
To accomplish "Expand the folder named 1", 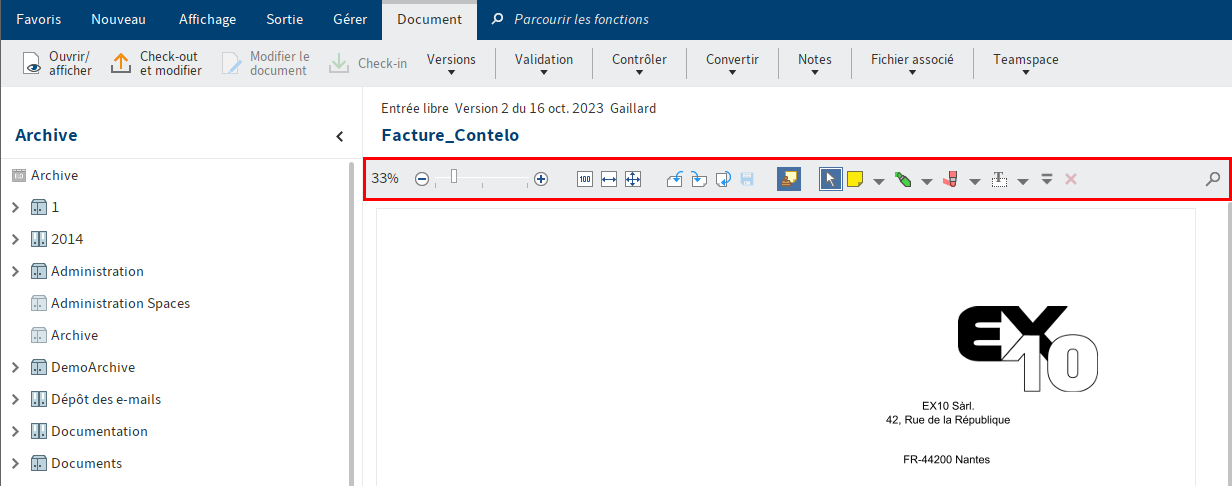I will [x=15, y=207].
